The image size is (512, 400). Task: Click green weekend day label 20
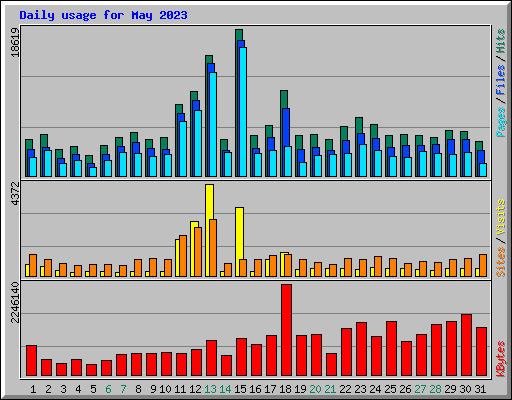(x=315, y=389)
